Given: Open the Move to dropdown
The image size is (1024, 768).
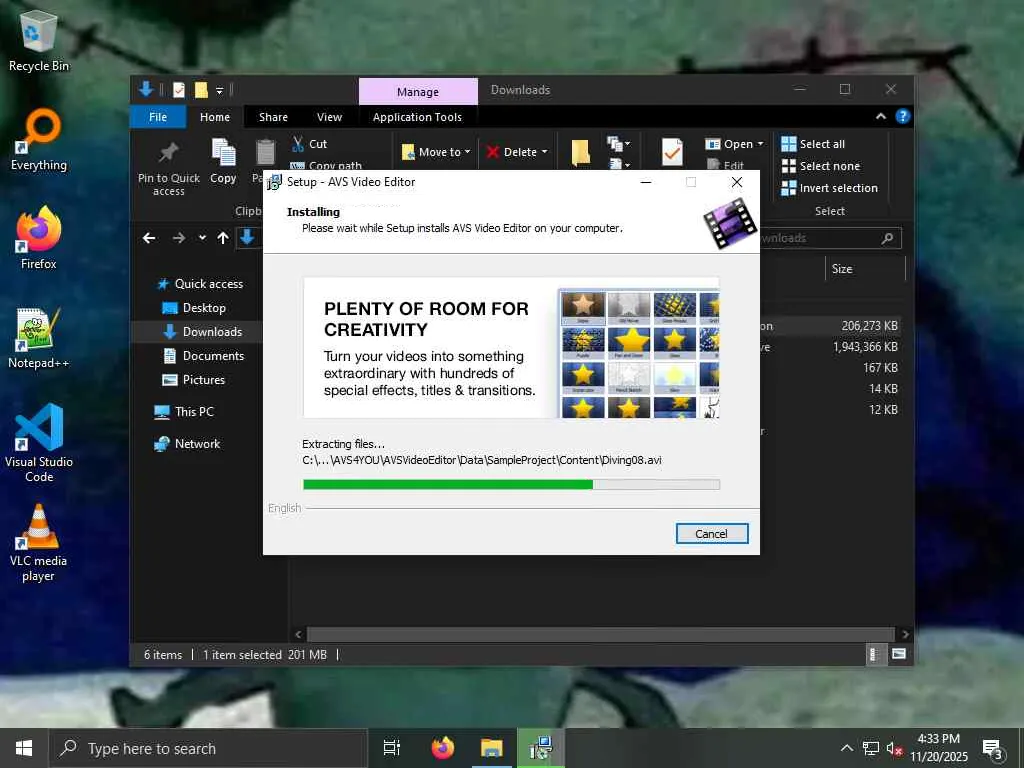Looking at the screenshot, I should [x=436, y=152].
